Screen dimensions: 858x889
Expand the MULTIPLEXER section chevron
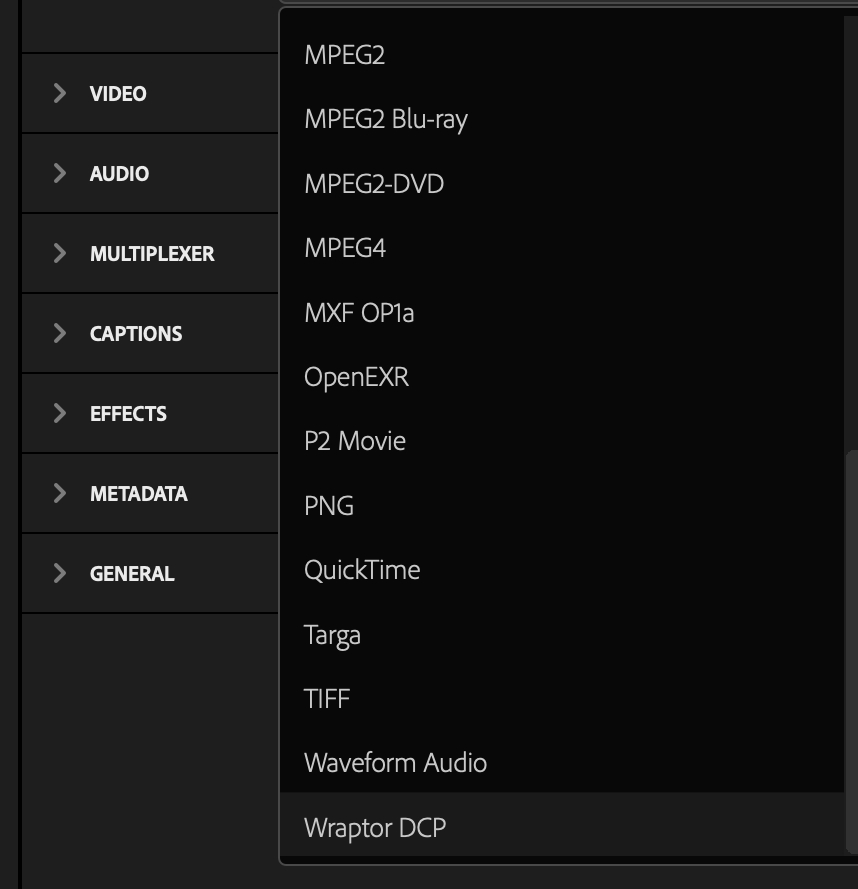pyautogui.click(x=60, y=253)
